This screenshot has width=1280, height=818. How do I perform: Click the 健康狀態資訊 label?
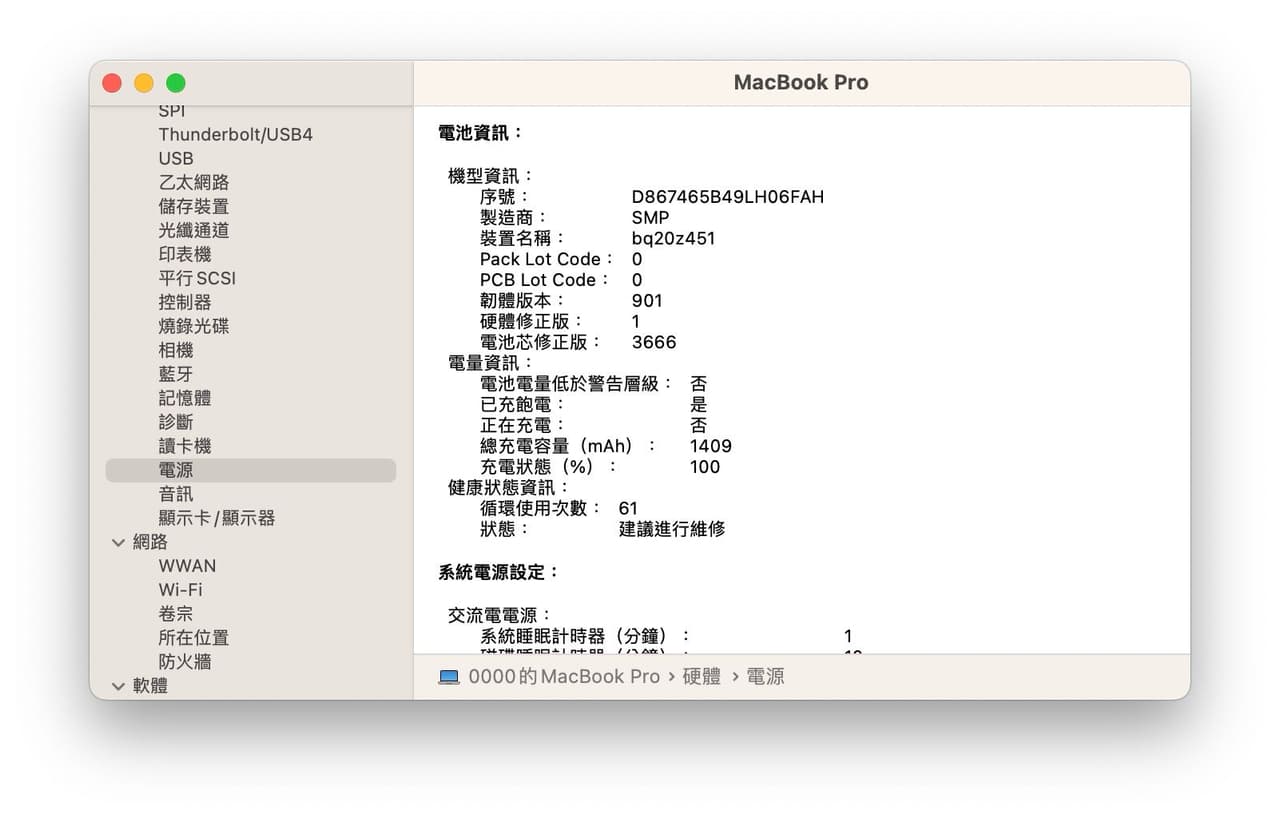(x=509, y=488)
